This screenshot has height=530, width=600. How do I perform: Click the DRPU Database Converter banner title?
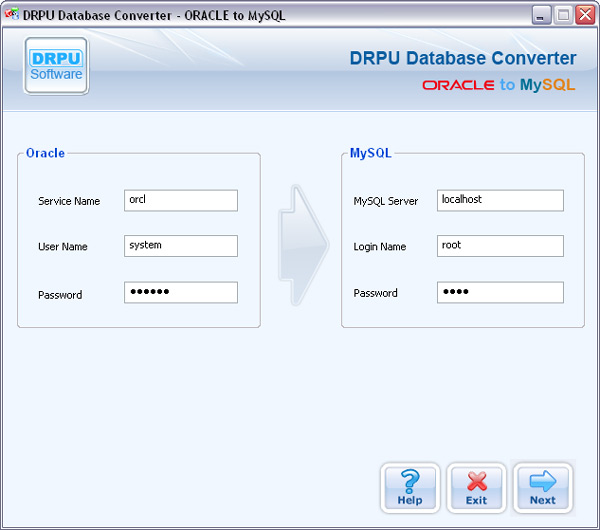(463, 58)
